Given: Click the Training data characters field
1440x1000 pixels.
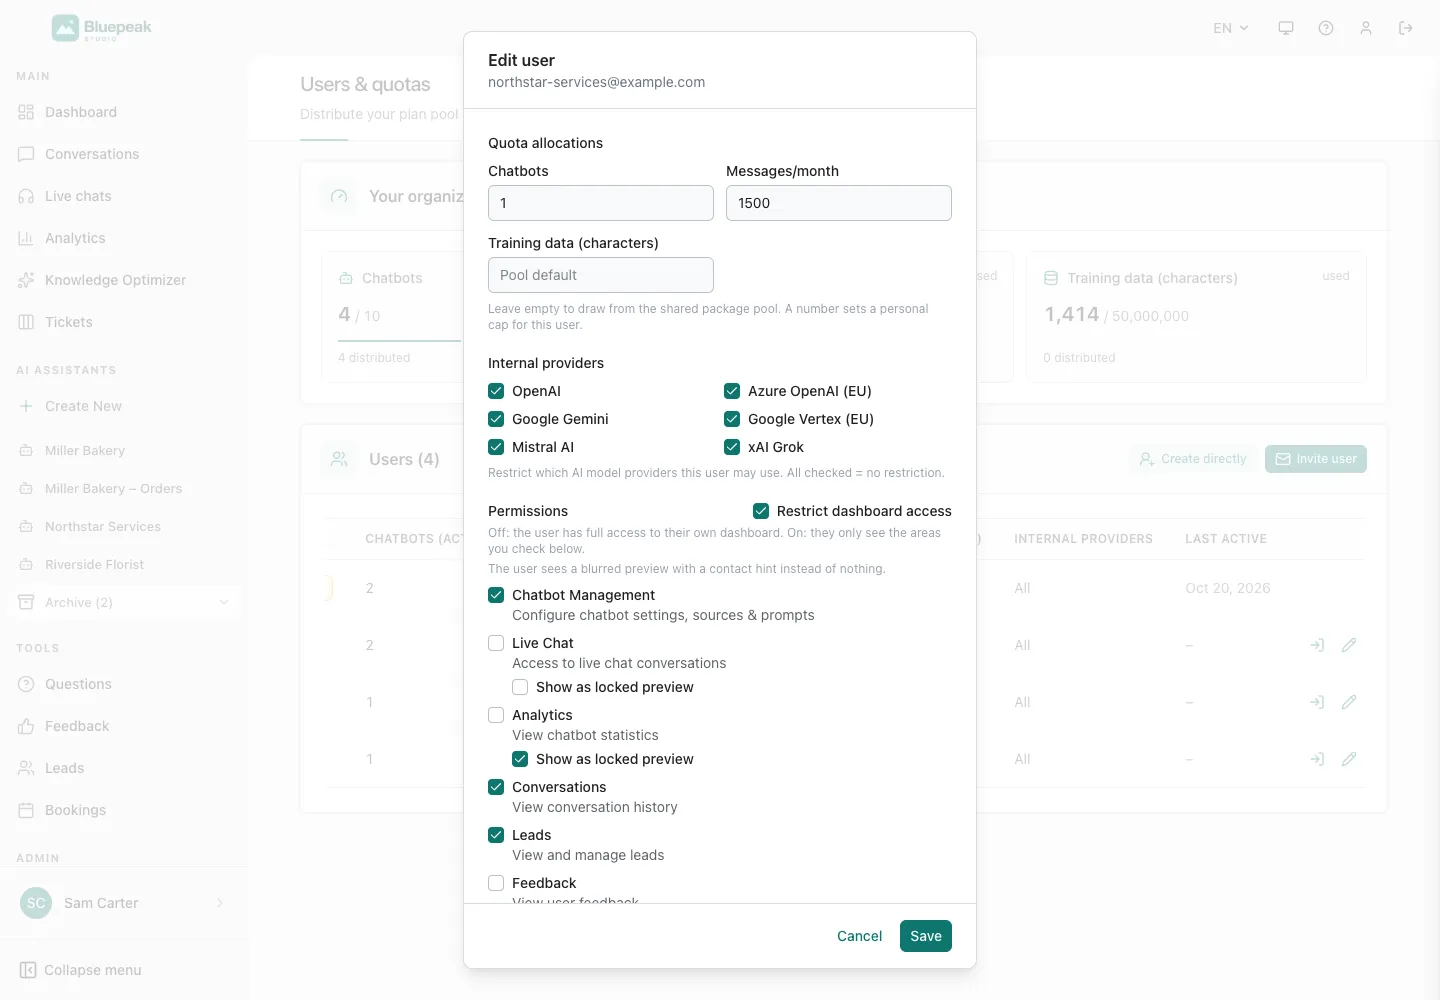Looking at the screenshot, I should pos(601,275).
